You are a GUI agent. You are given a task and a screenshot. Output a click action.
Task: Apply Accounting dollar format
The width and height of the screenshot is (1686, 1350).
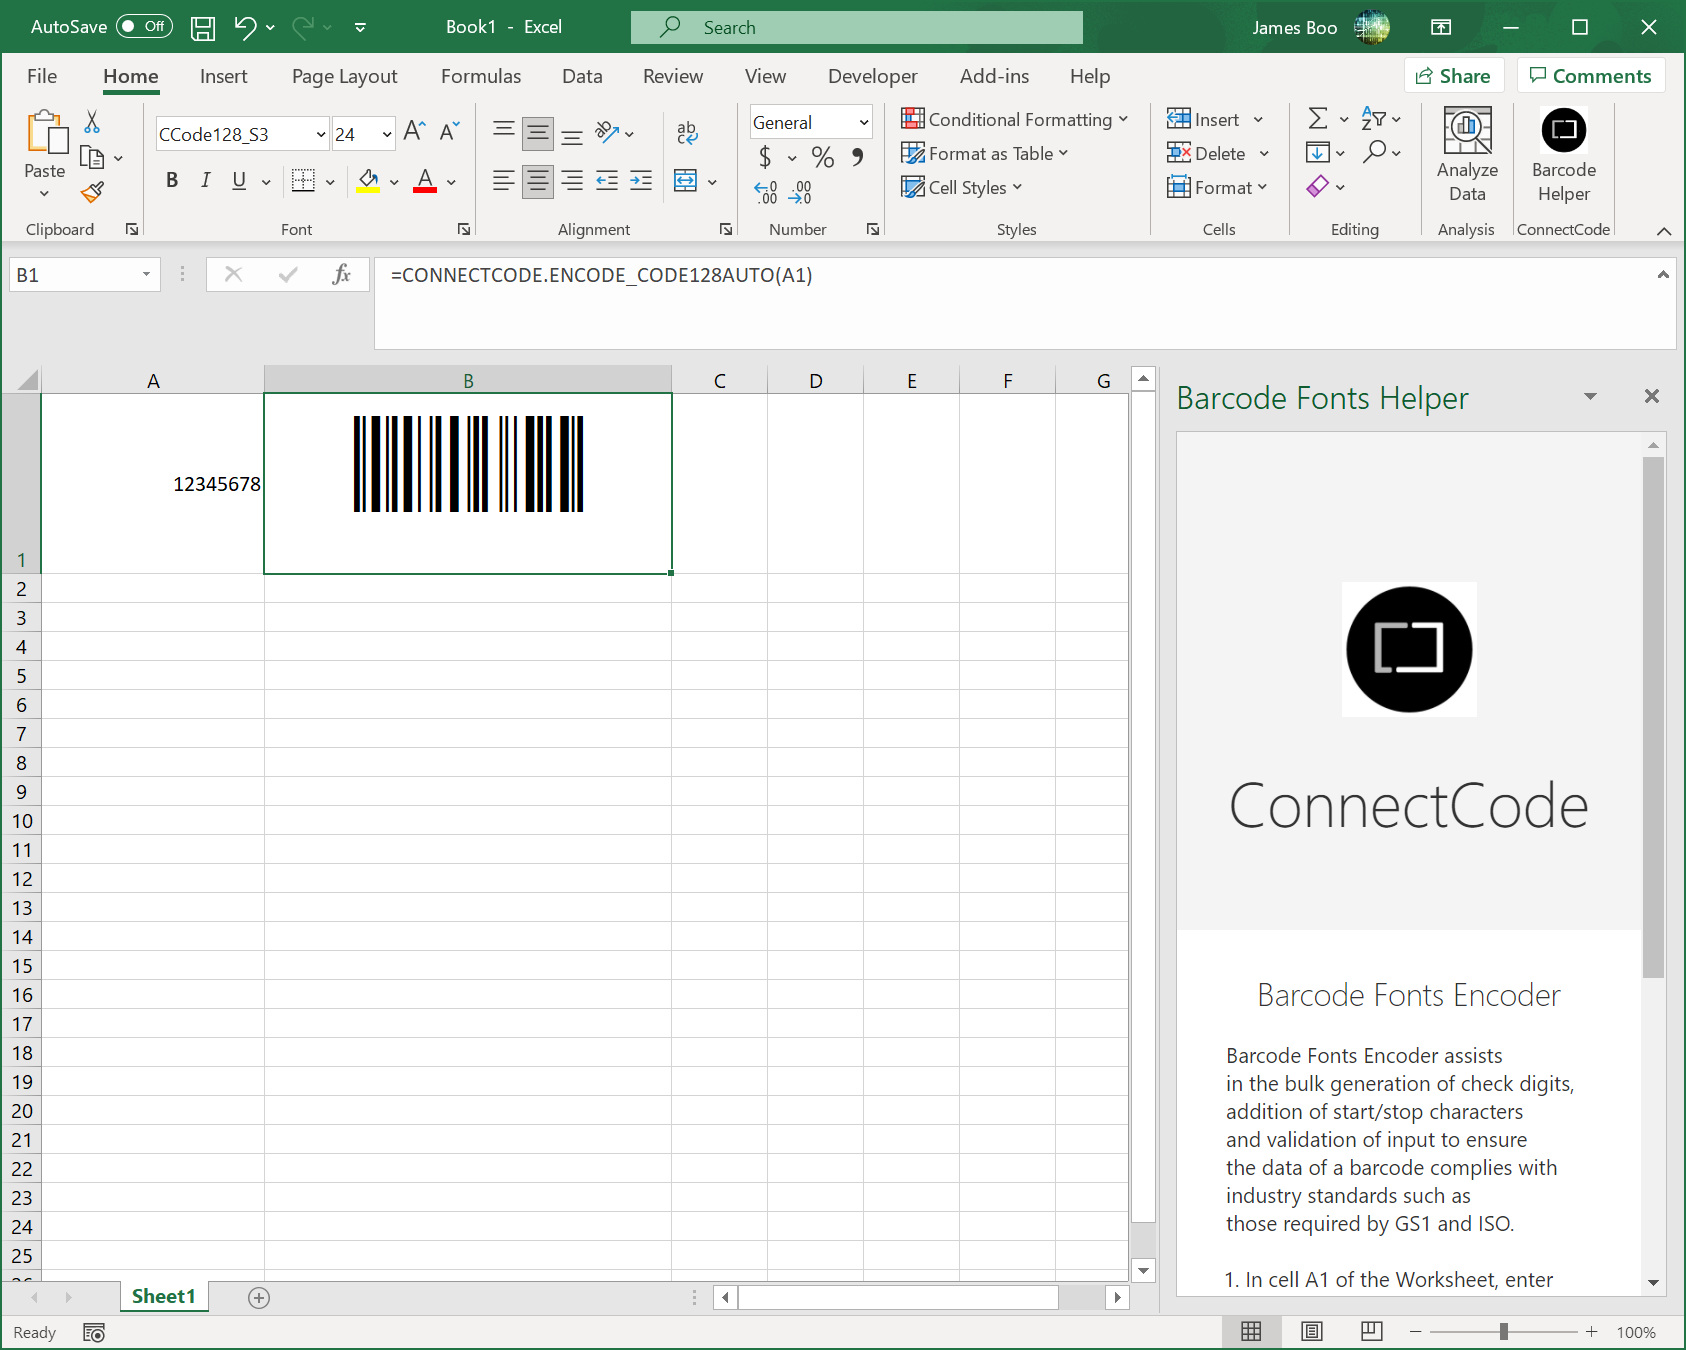point(765,157)
